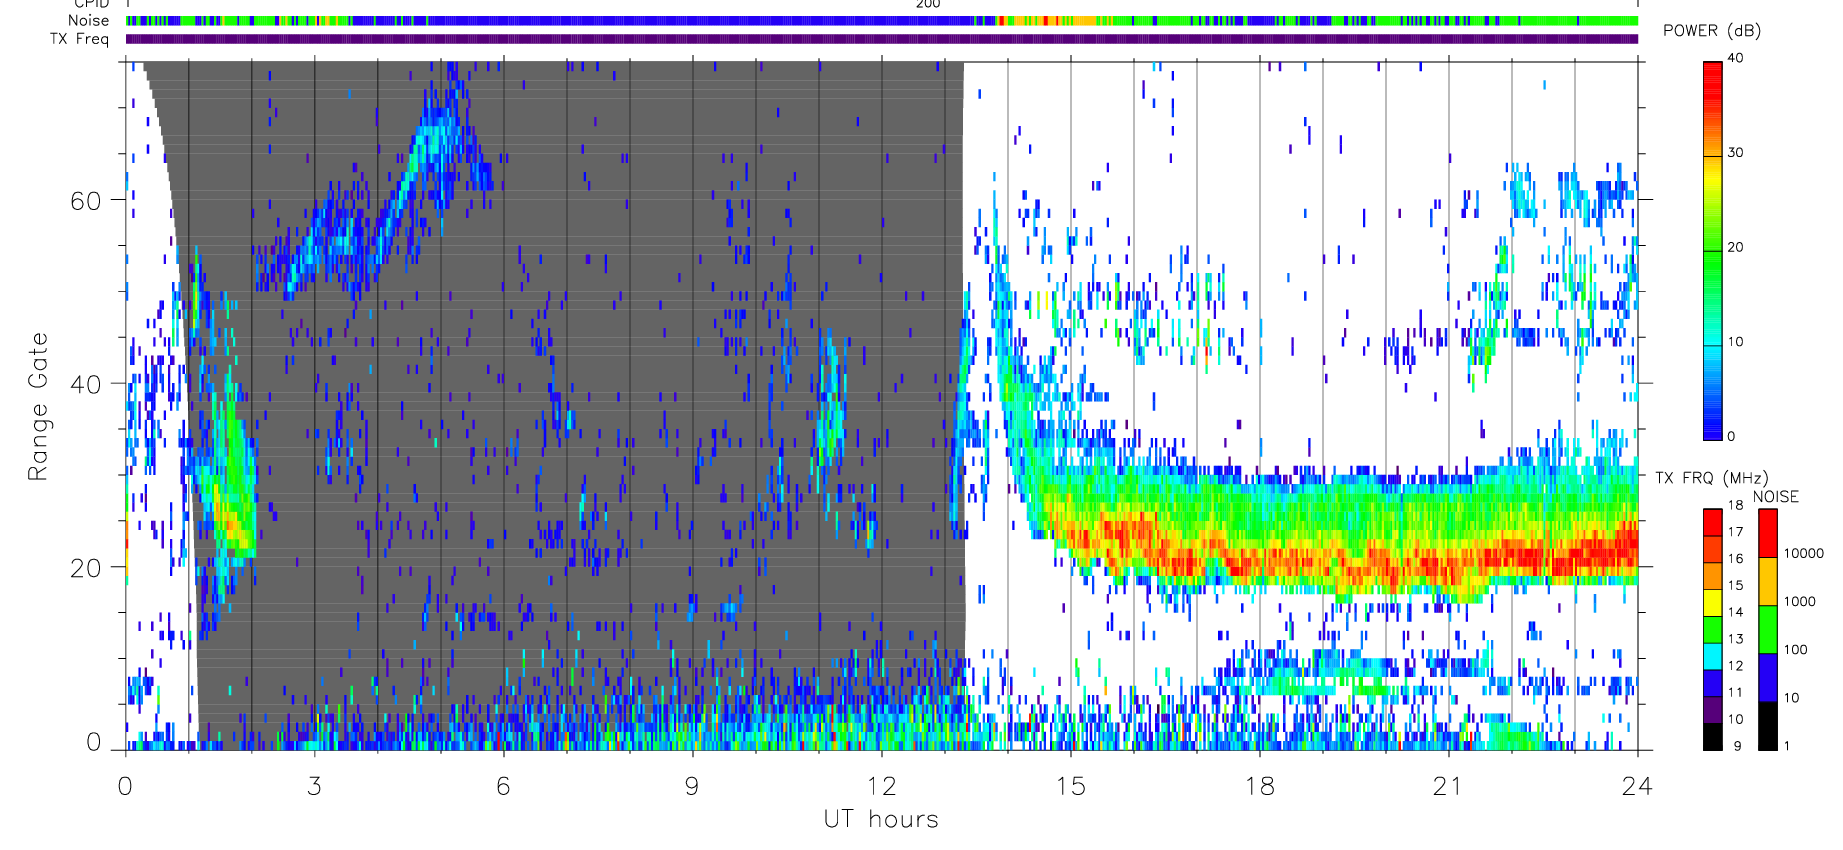Viewport: 1843px width, 850px height.
Task: Click the '15' tick label on UT axis
Action: tap(1070, 787)
